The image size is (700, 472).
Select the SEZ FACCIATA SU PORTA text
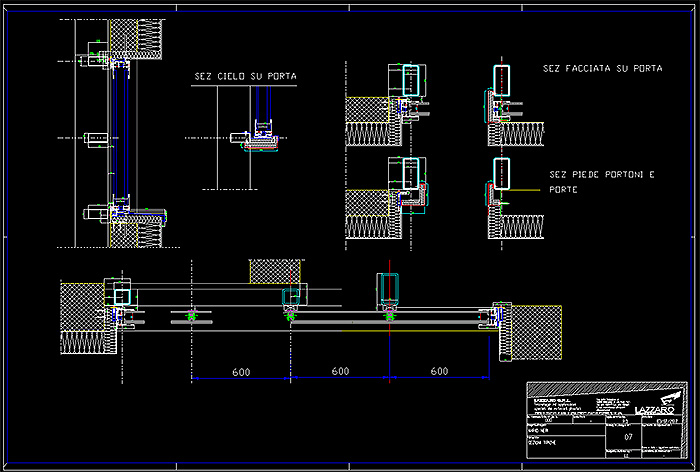(x=601, y=69)
